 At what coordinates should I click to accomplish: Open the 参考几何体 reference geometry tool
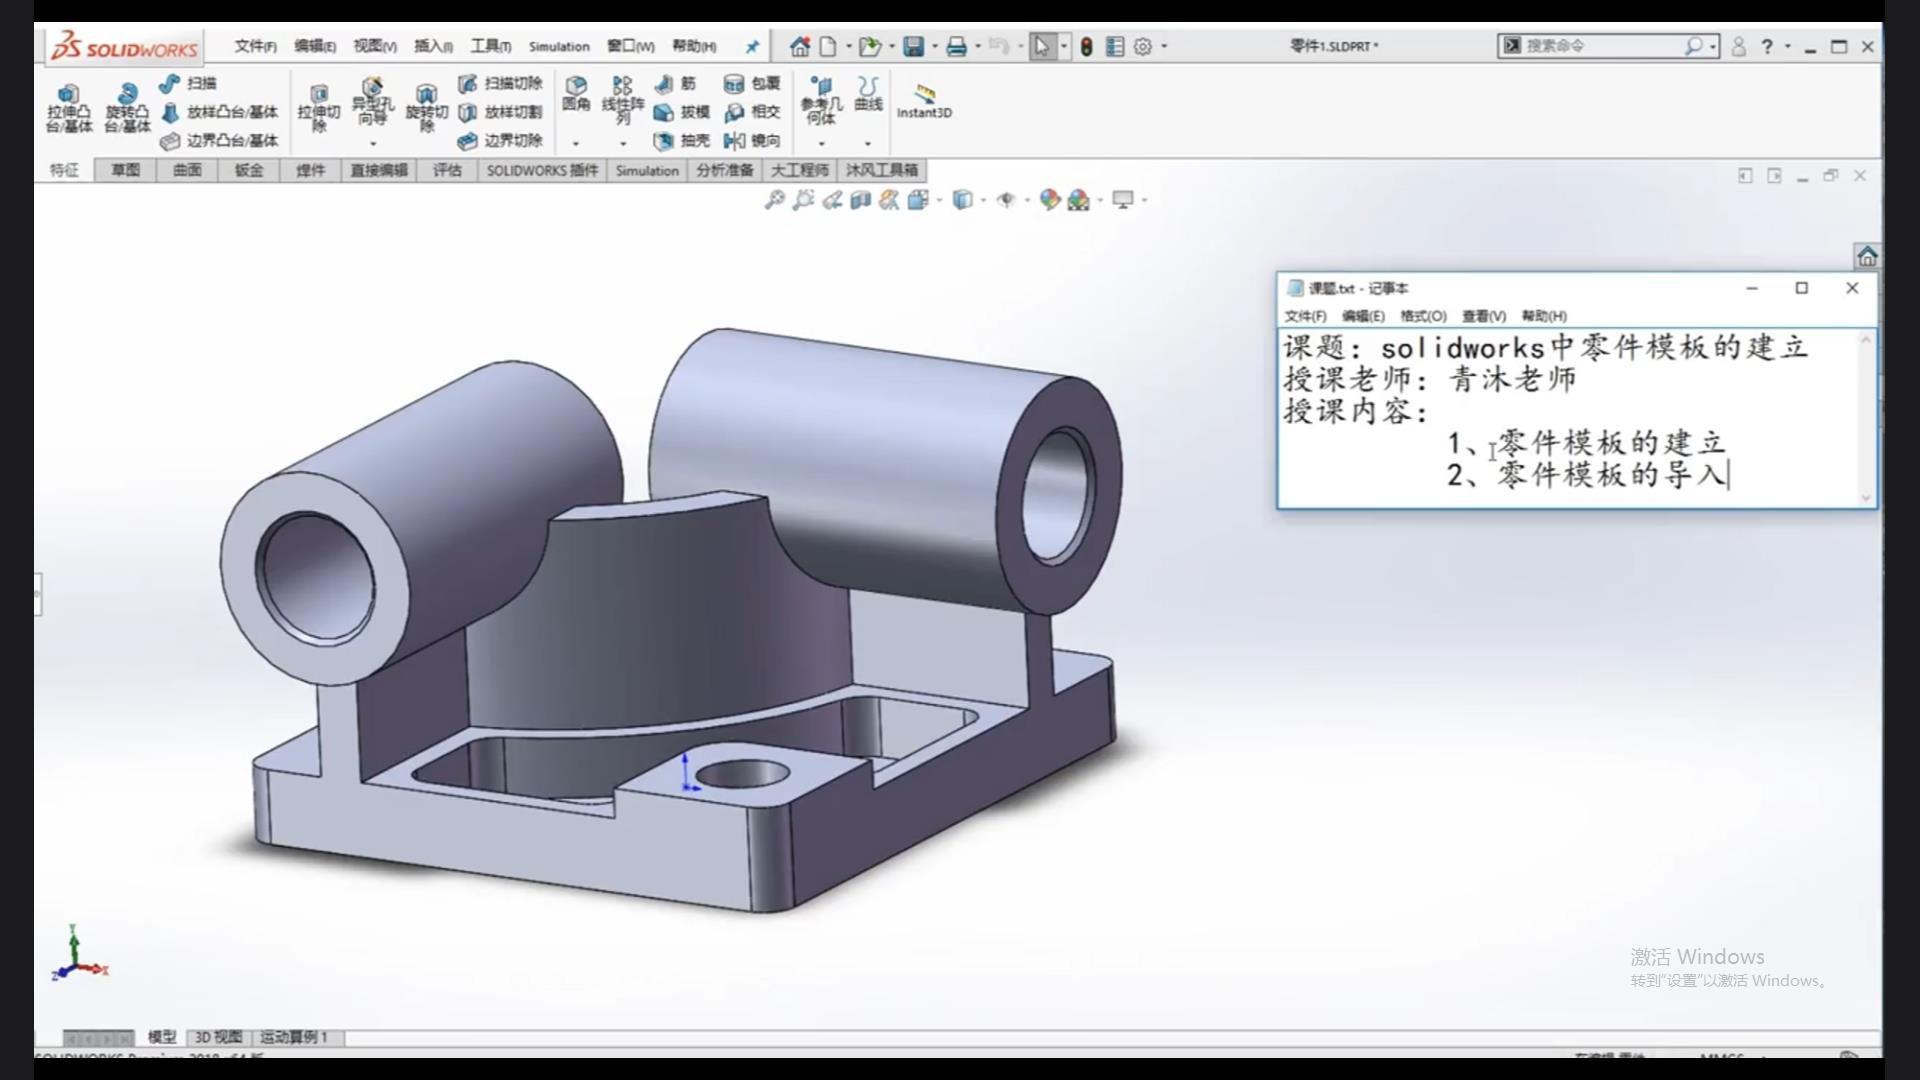tap(821, 100)
